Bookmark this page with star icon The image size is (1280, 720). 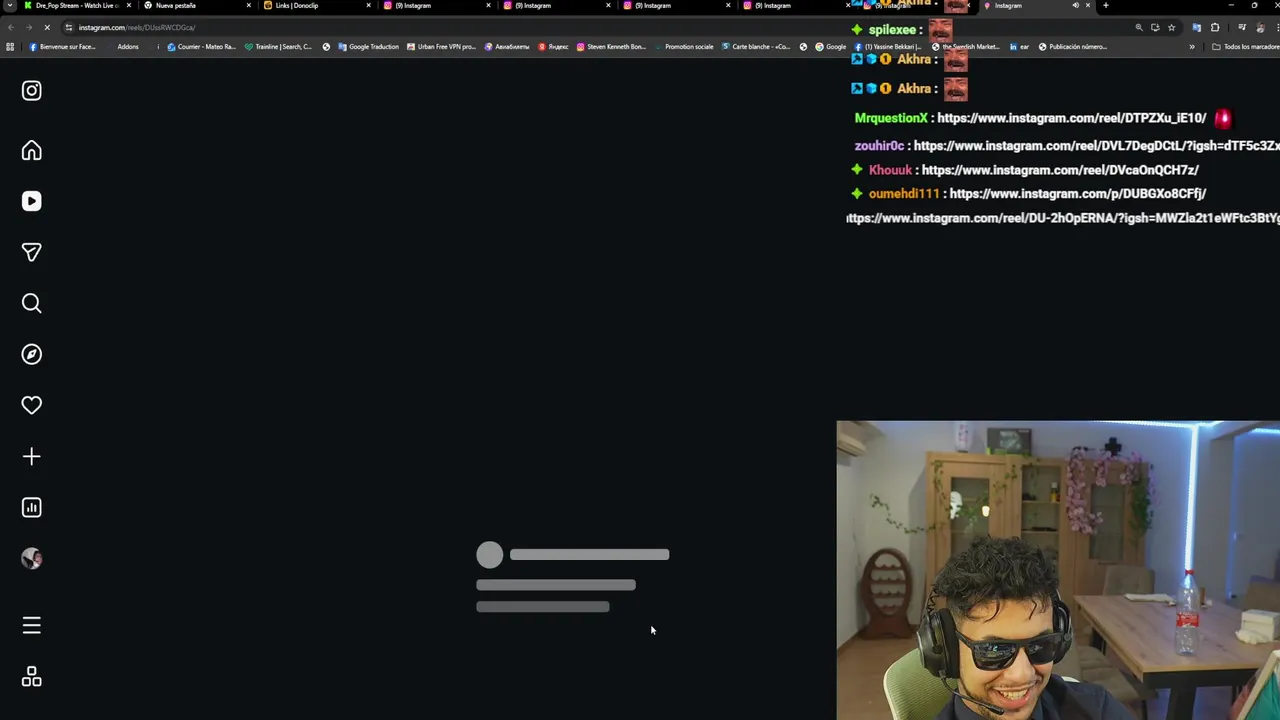tap(1171, 27)
